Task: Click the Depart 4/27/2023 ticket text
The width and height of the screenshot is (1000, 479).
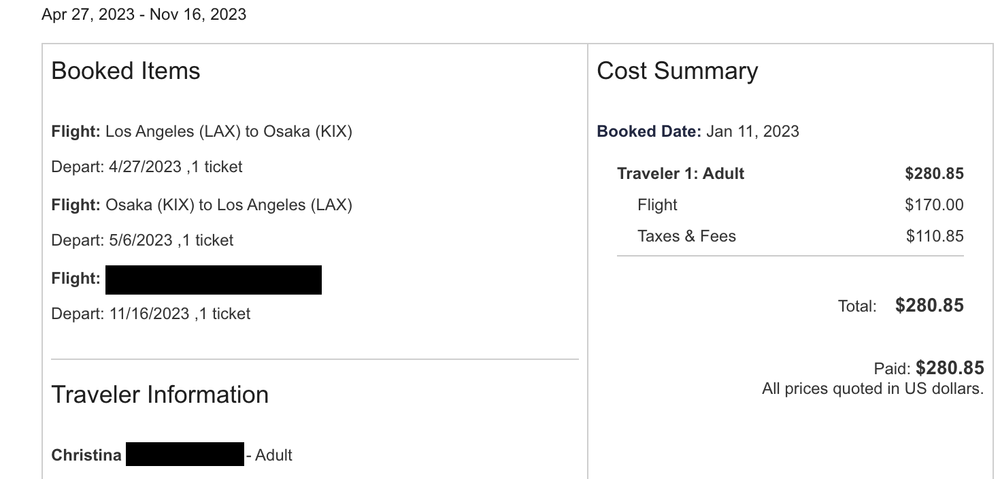Action: pyautogui.click(x=146, y=166)
